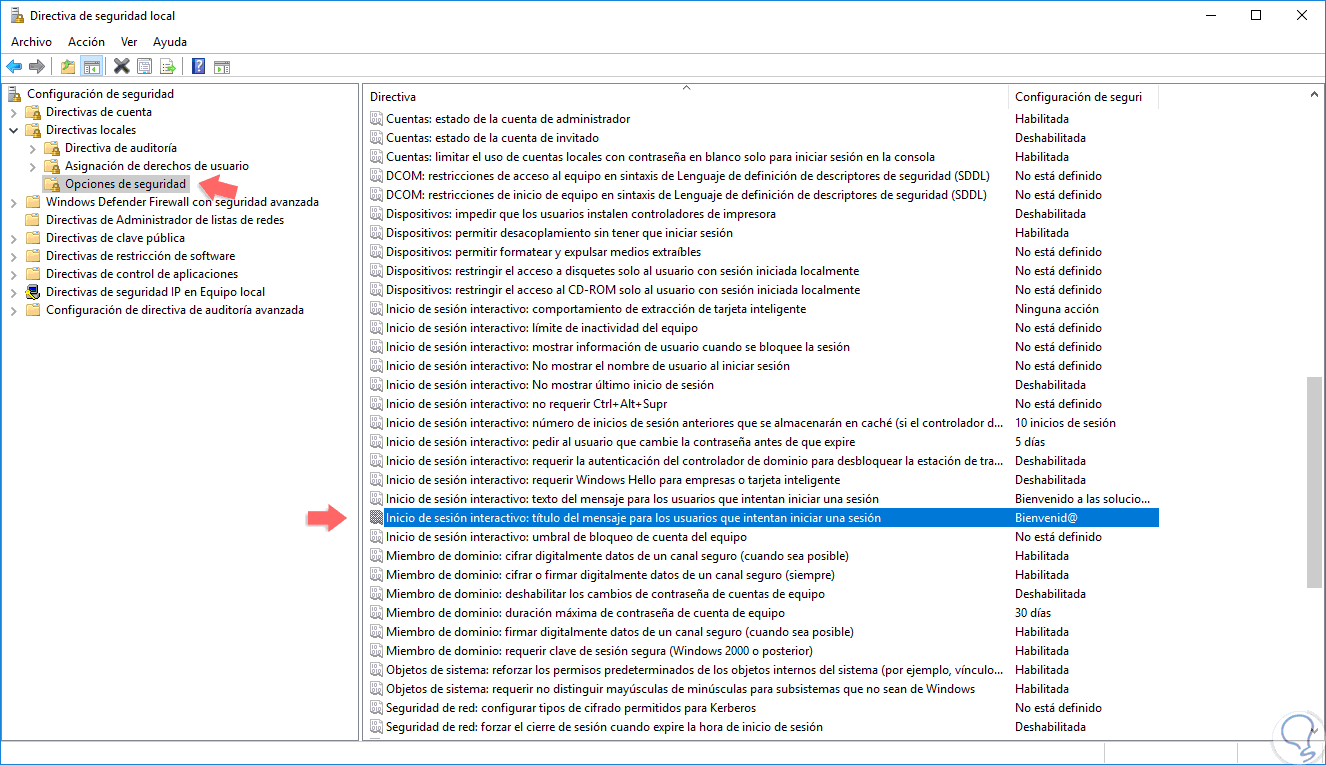Expand the Directiva de auditoría node
This screenshot has height=765, width=1326.
tap(32, 148)
